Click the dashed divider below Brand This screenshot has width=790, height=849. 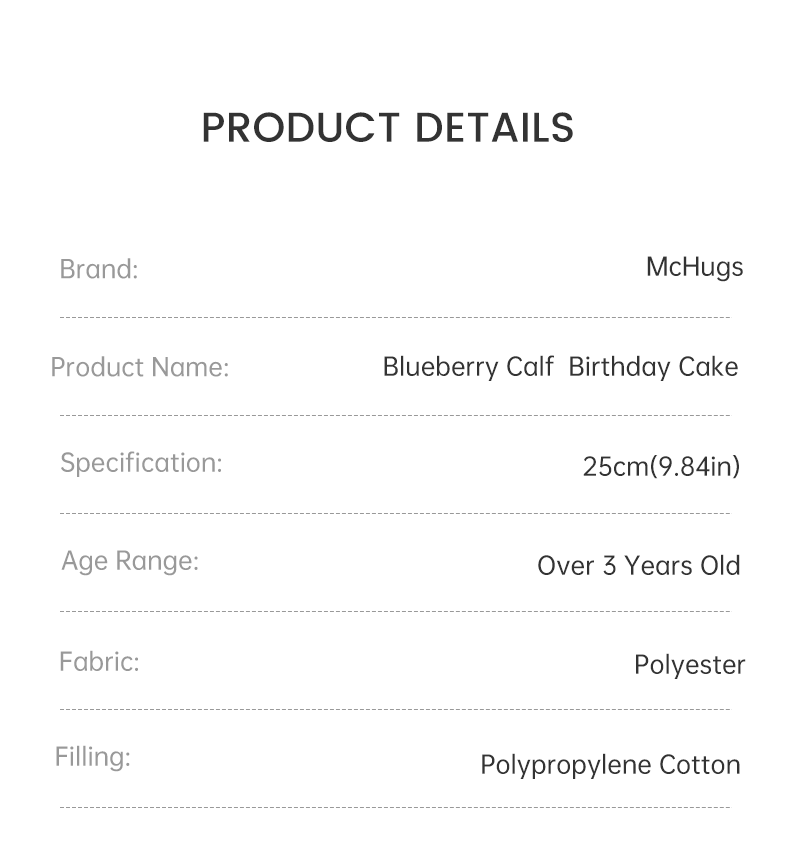click(395, 317)
